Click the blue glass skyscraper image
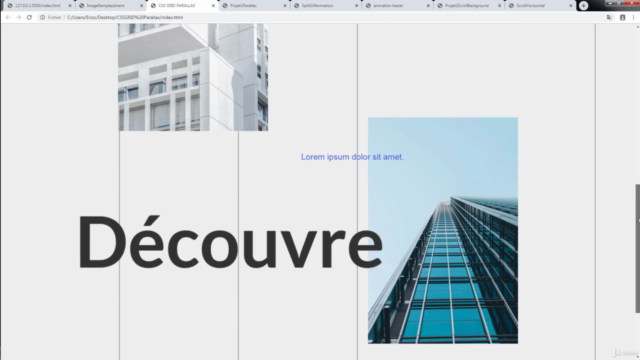The image size is (640, 360). [443, 231]
